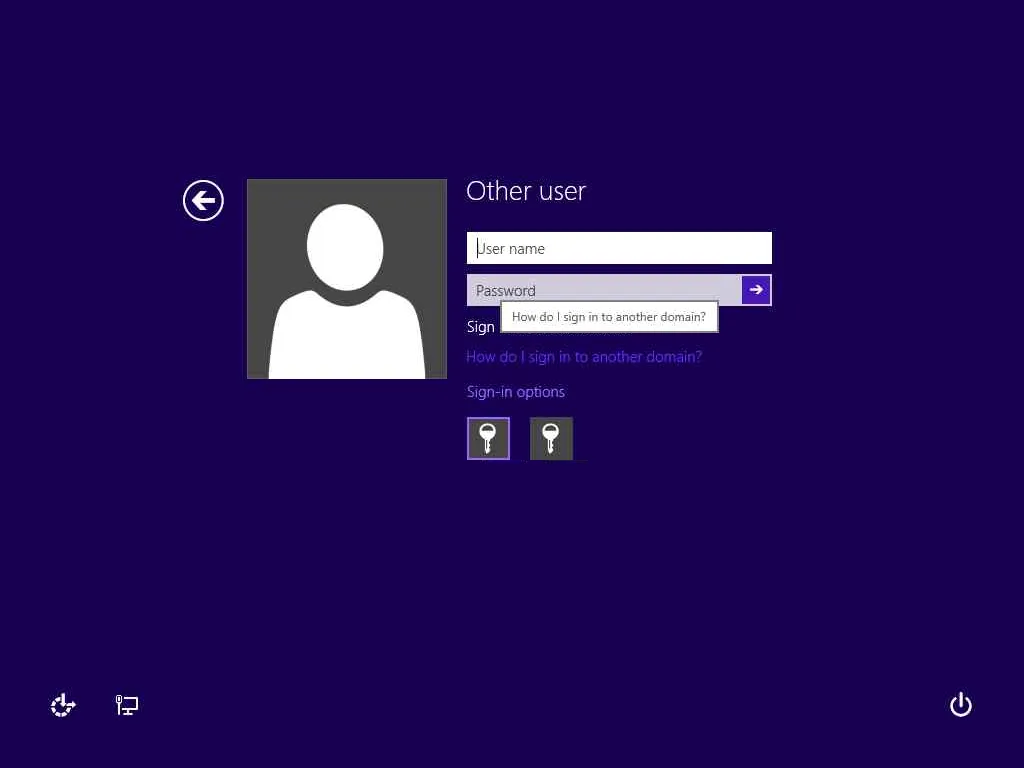Click the Password placeholder text
The height and width of the screenshot is (768, 1024).
(505, 291)
